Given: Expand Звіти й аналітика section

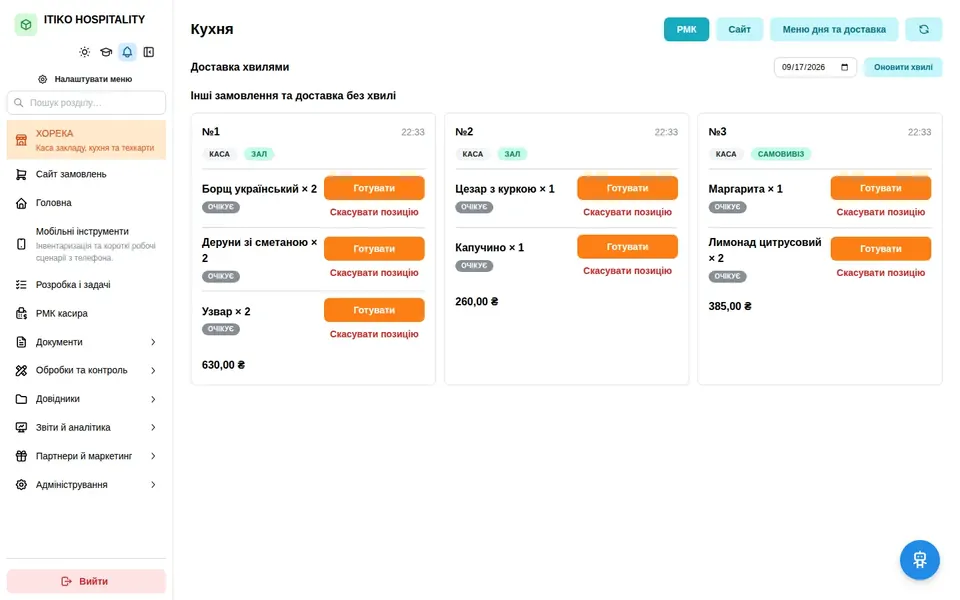Looking at the screenshot, I should pyautogui.click(x=86, y=427).
